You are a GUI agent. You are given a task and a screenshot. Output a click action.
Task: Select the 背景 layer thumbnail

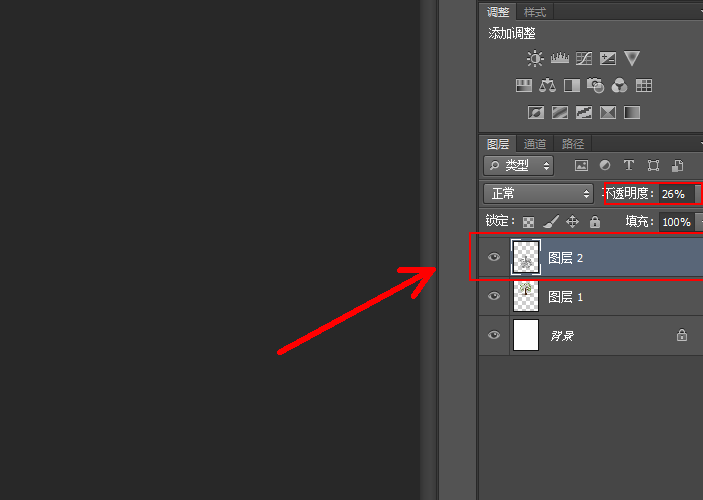point(526,335)
